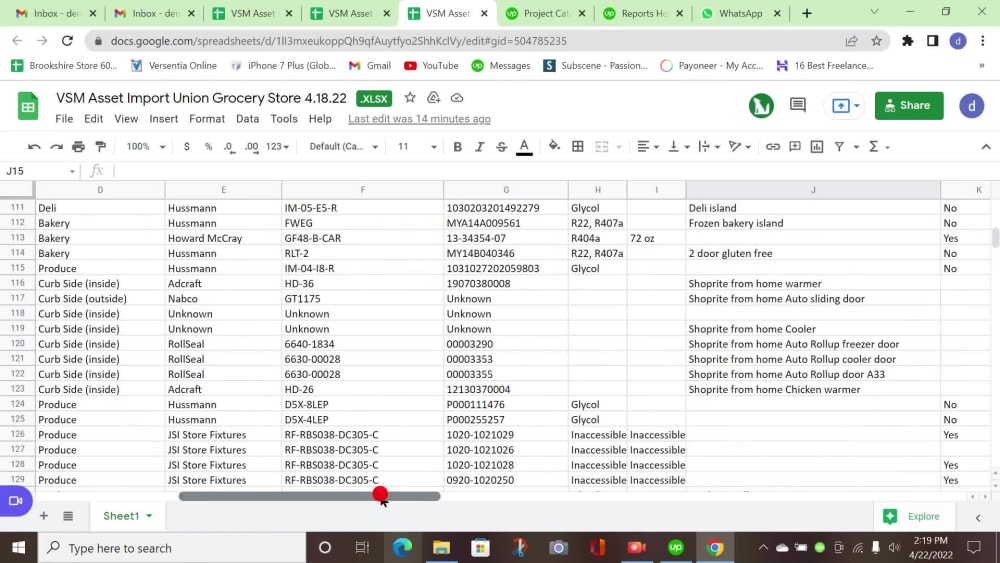Open Last edit was 14 minutes ago link

pyautogui.click(x=419, y=119)
